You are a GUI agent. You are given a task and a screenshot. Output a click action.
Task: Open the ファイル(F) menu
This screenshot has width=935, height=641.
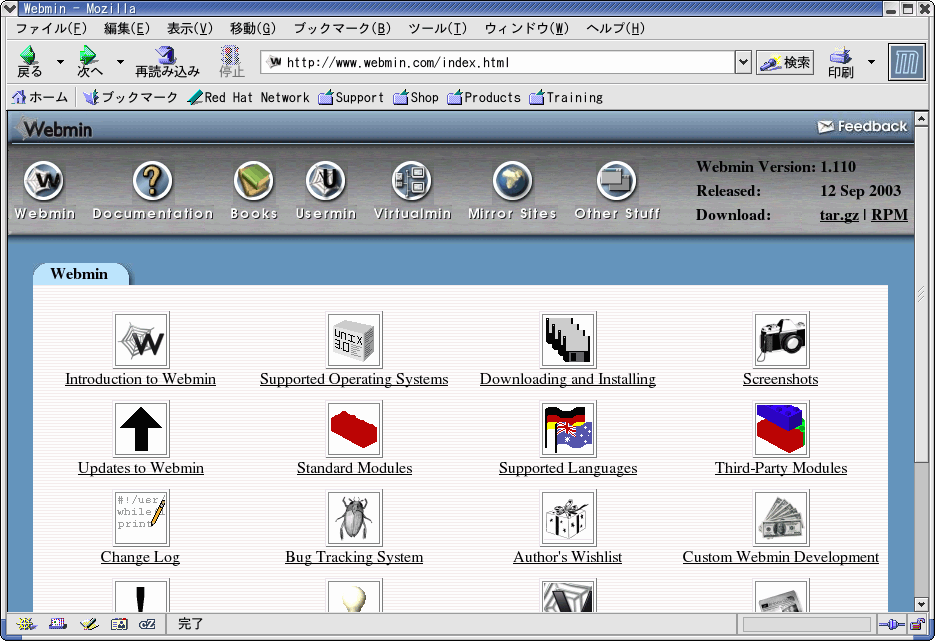point(51,29)
